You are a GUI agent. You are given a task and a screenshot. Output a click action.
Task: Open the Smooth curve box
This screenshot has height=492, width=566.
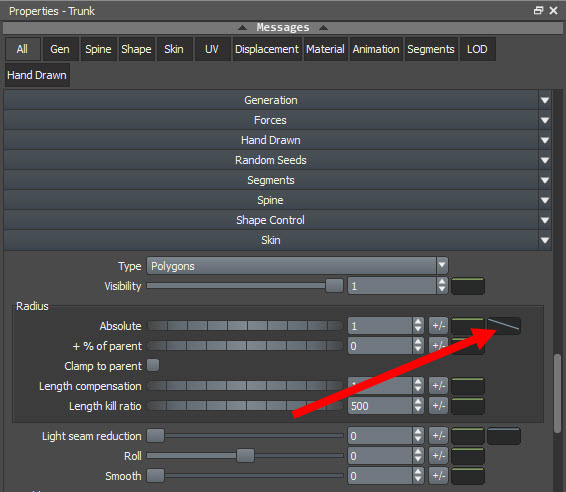(467, 476)
